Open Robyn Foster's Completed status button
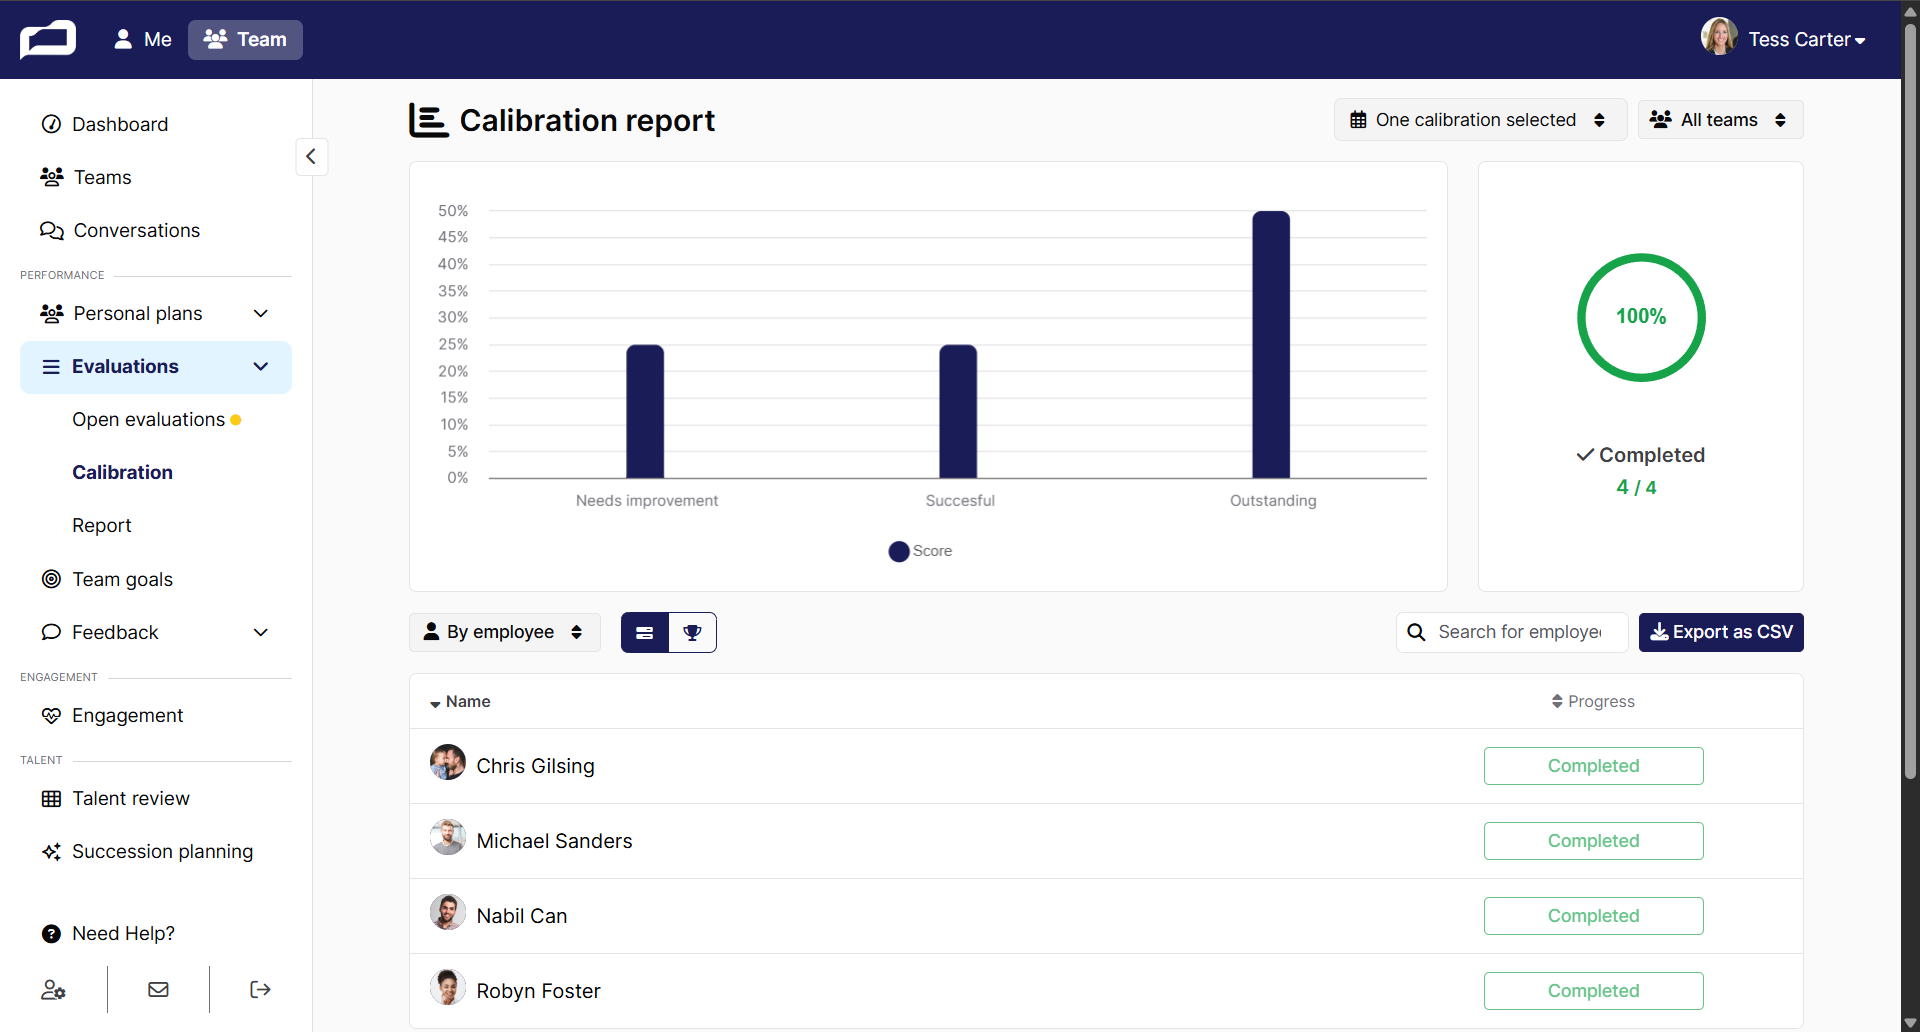 (x=1594, y=991)
